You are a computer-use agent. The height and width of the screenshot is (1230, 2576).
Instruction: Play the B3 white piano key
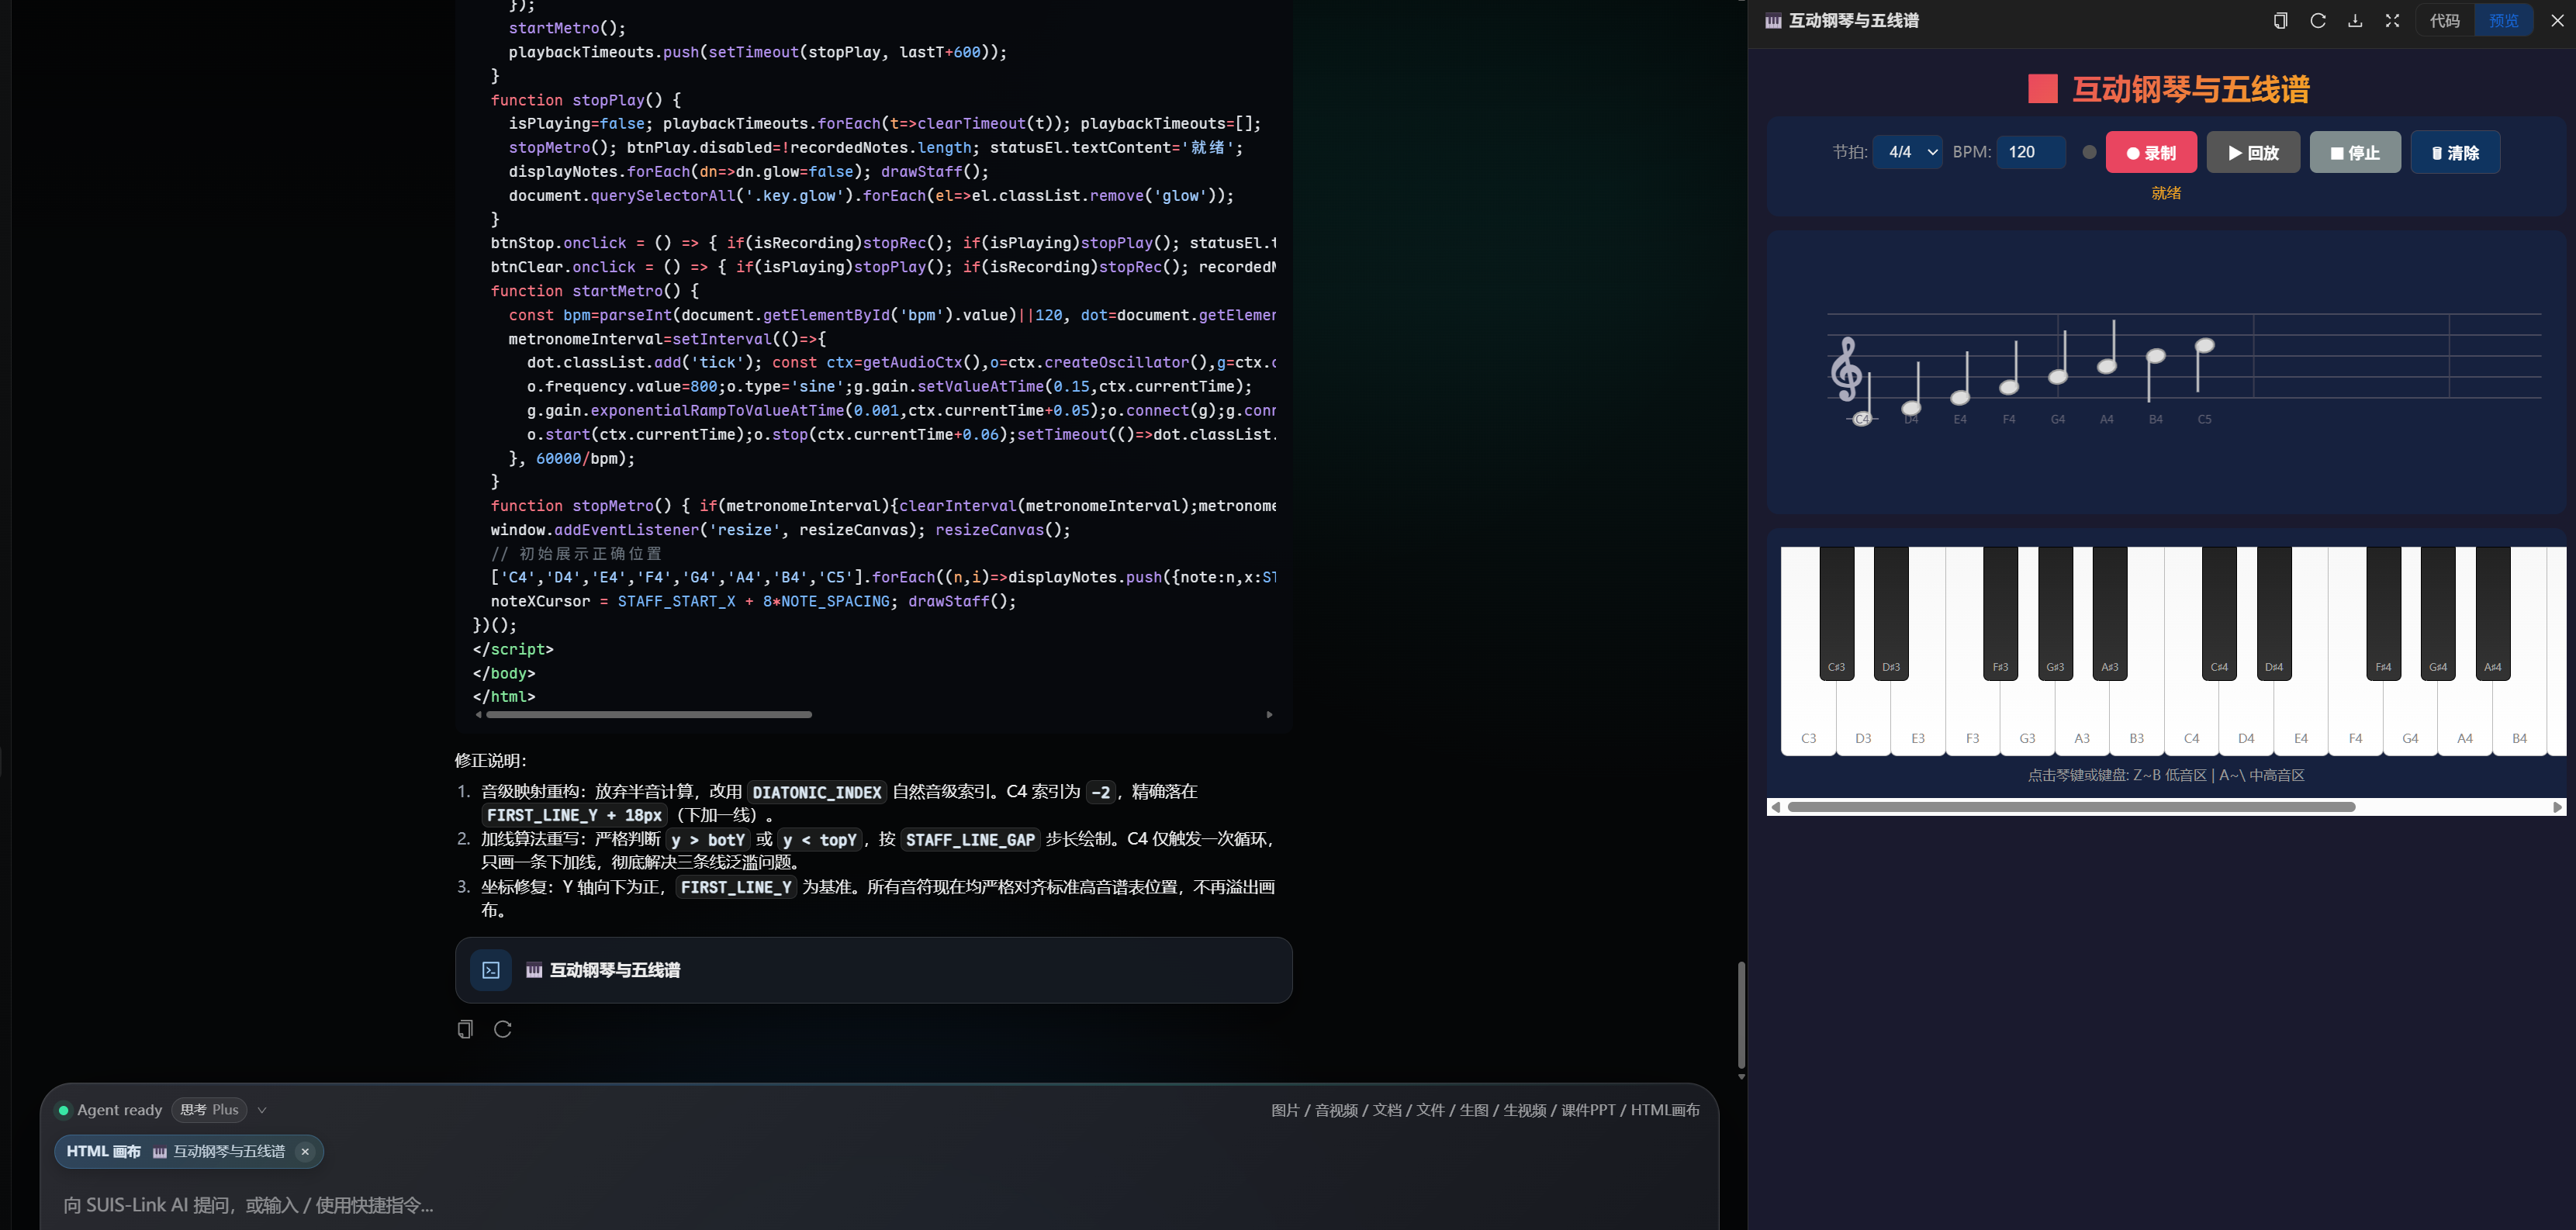point(2136,720)
